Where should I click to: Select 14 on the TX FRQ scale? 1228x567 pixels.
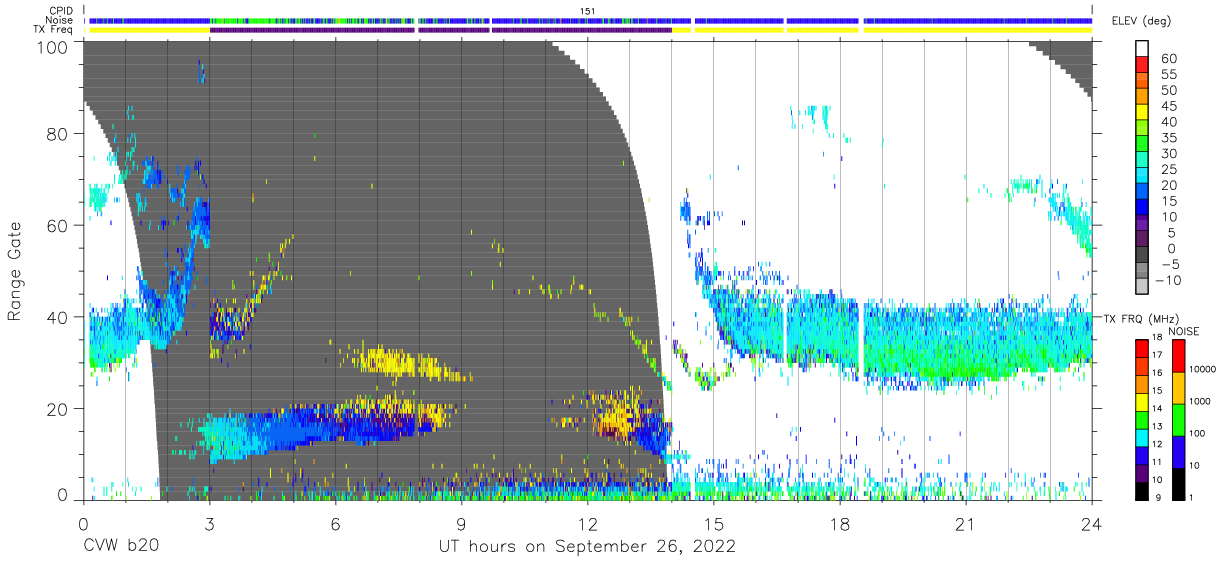click(1159, 410)
